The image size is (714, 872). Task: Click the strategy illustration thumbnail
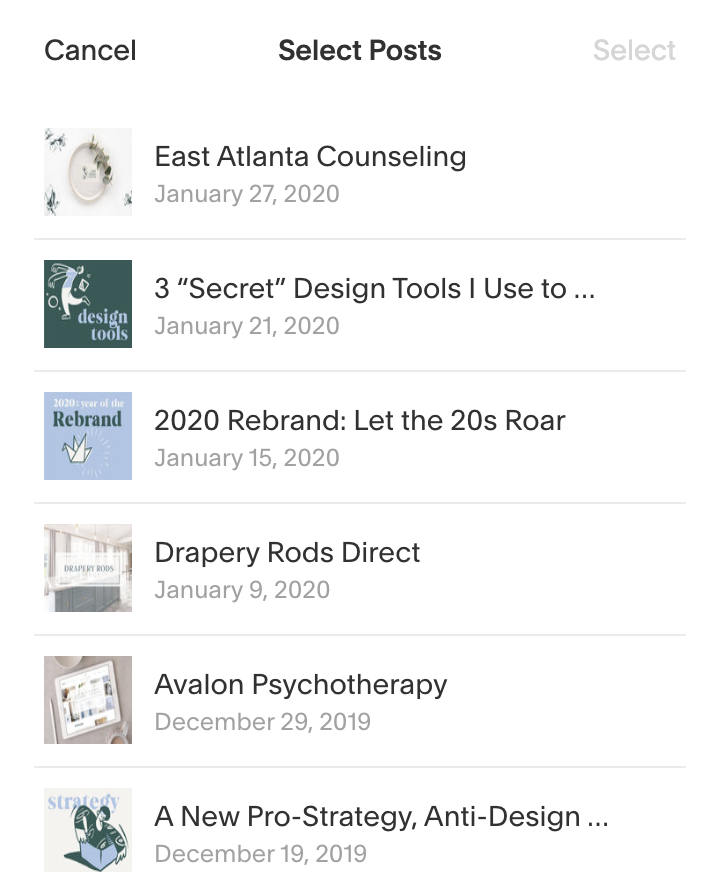pyautogui.click(x=88, y=830)
